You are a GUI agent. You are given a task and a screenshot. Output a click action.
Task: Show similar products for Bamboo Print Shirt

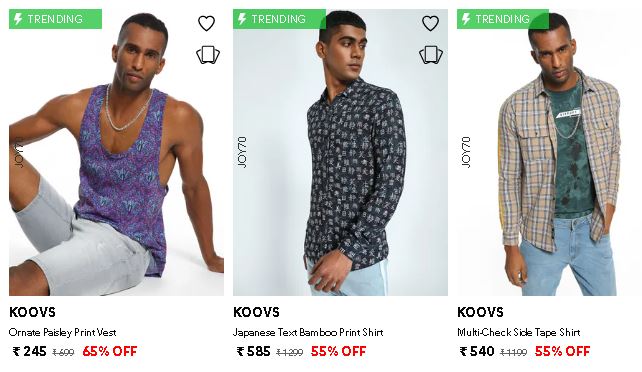point(431,55)
